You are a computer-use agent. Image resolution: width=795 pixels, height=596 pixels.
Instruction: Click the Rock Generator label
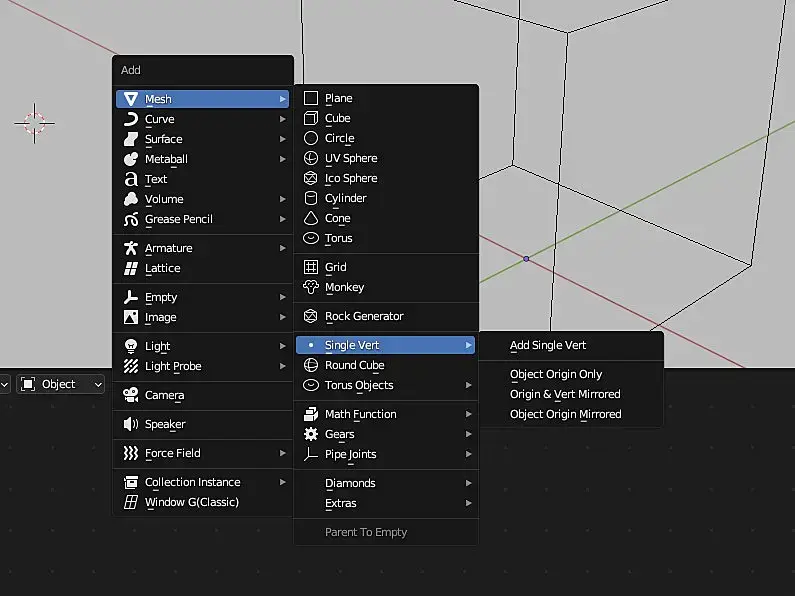coord(364,316)
